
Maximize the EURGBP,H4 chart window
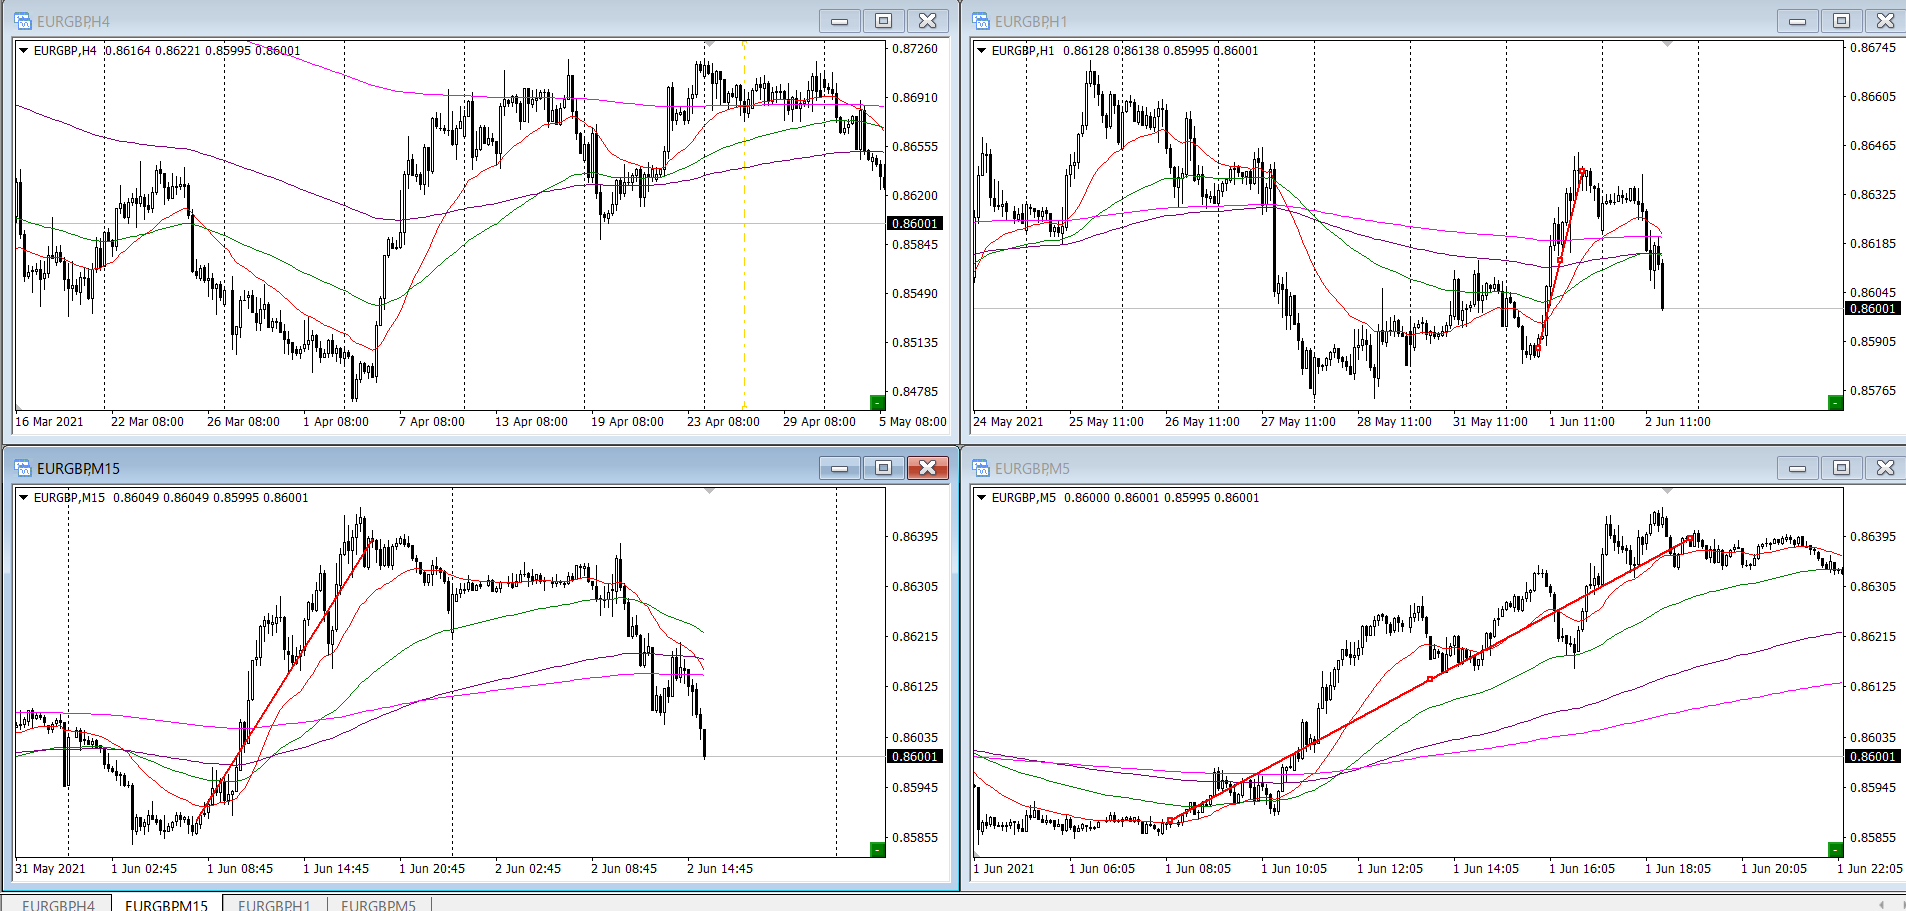point(884,21)
